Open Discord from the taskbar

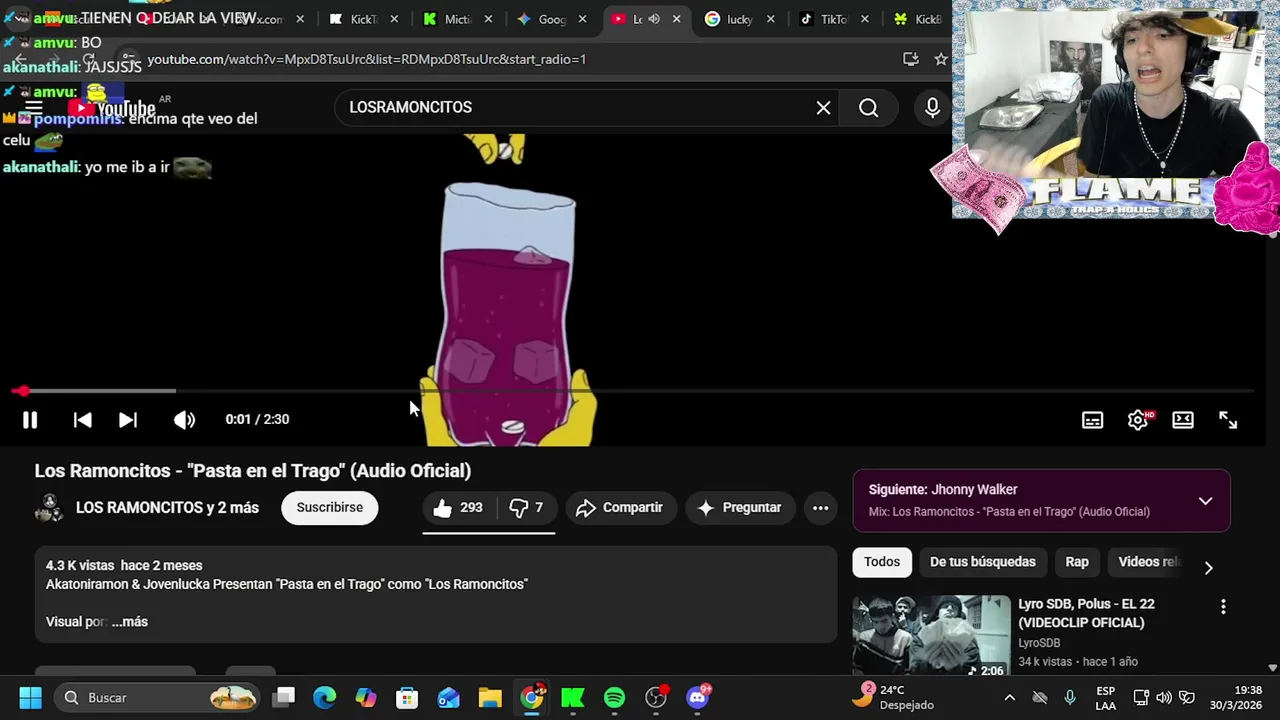tap(698, 697)
